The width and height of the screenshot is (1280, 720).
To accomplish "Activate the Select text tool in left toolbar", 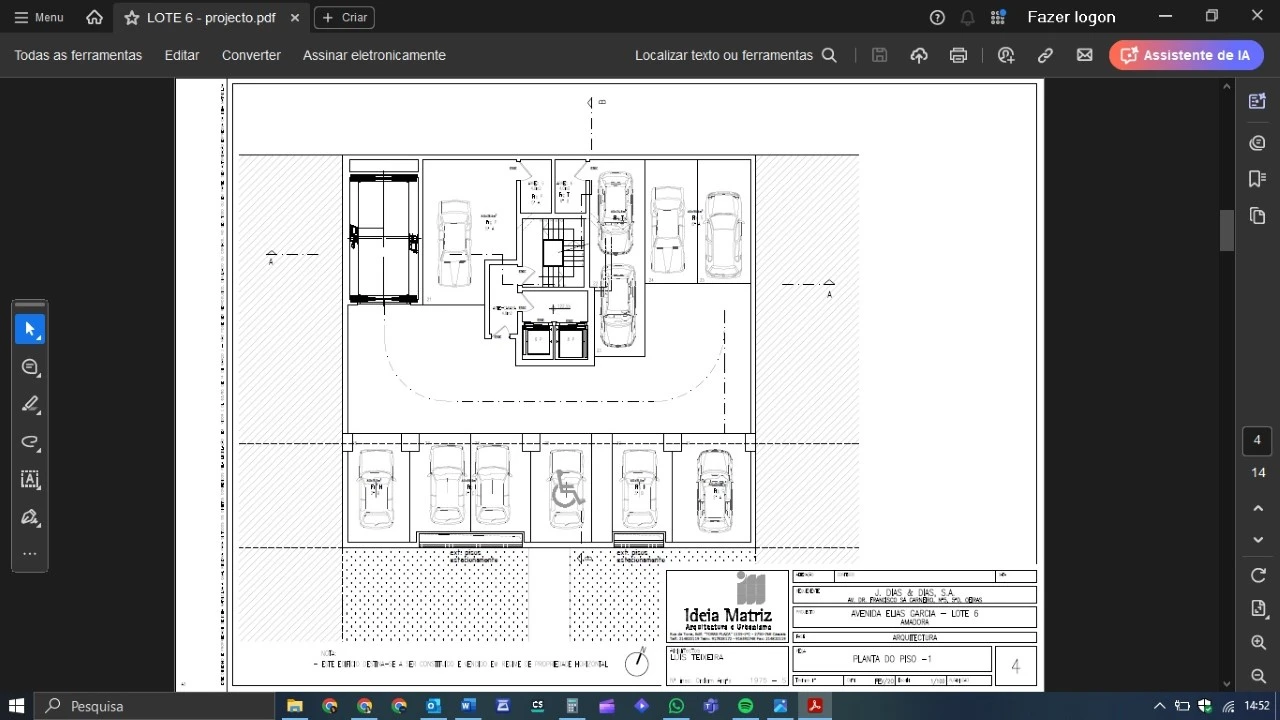I will click(x=30, y=480).
